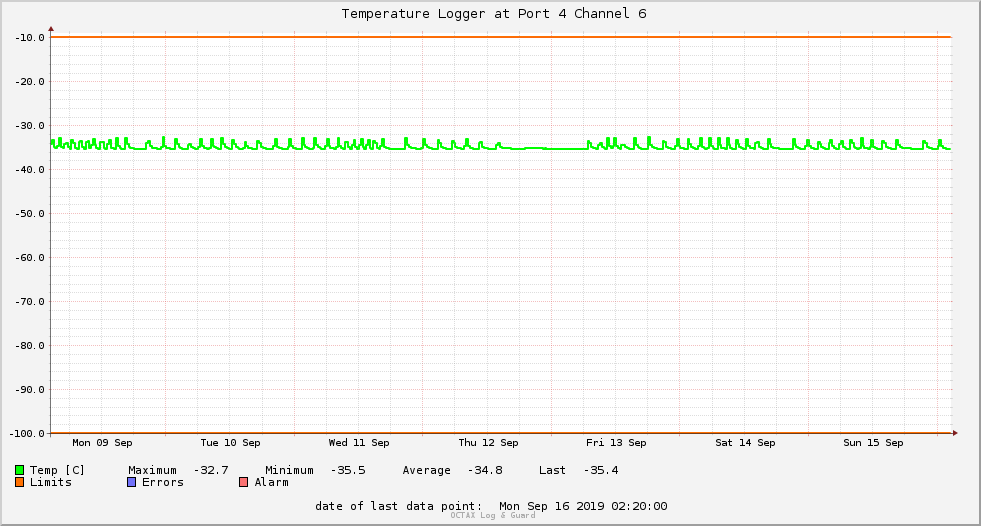Click the -60.0 y-axis label
Viewport: 981px width, 526px height.
[29, 258]
